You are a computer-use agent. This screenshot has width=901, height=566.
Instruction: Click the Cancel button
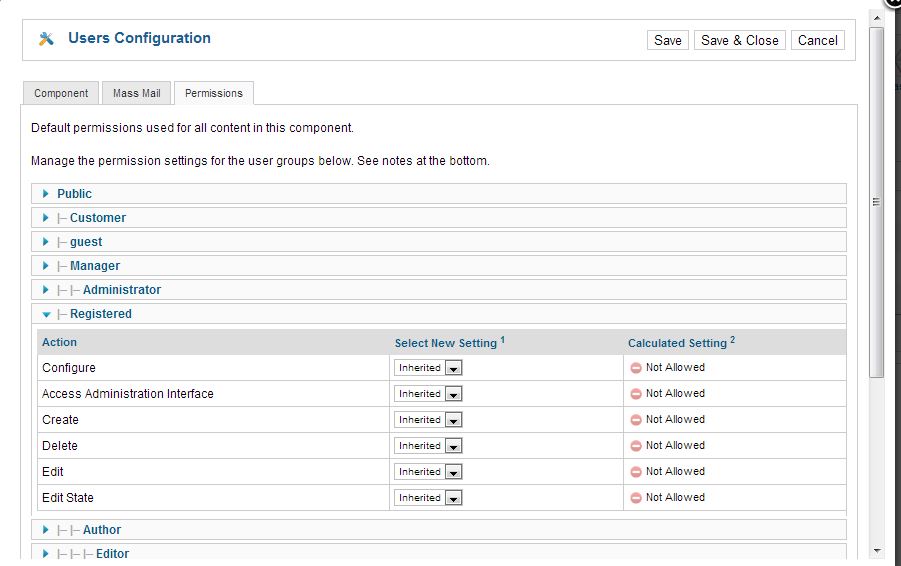pyautogui.click(x=818, y=40)
